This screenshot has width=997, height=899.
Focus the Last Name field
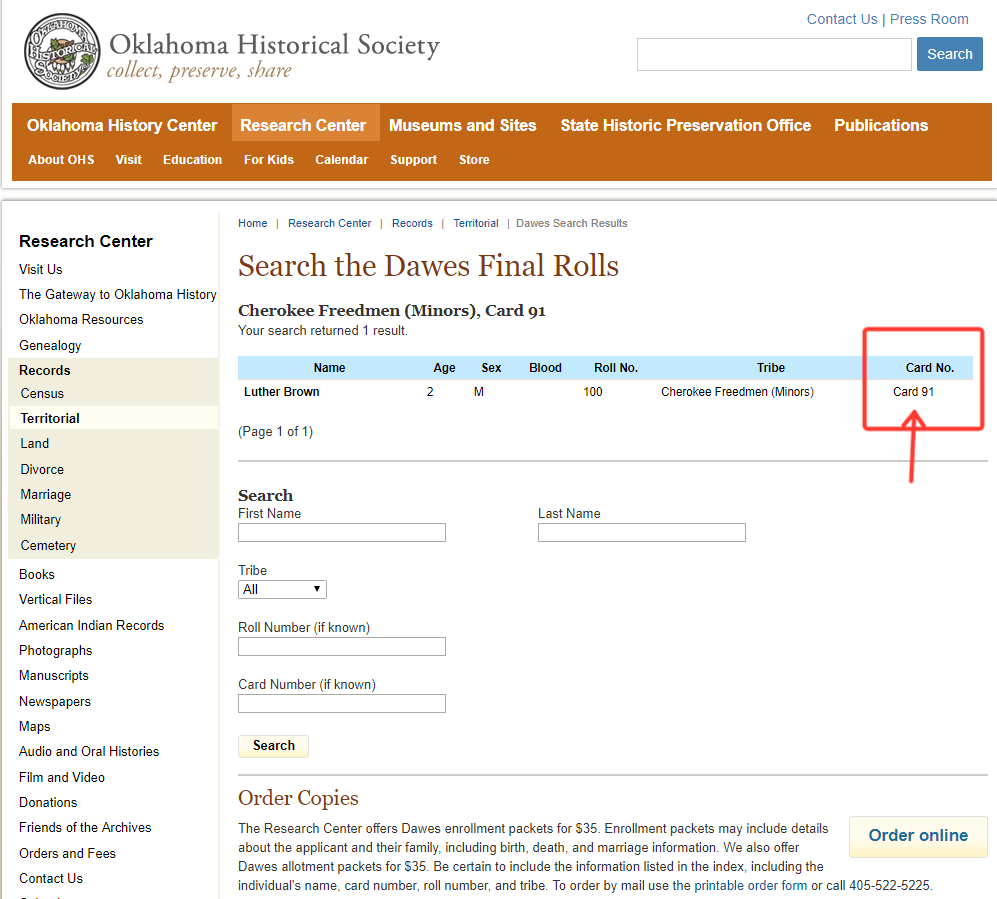click(642, 533)
